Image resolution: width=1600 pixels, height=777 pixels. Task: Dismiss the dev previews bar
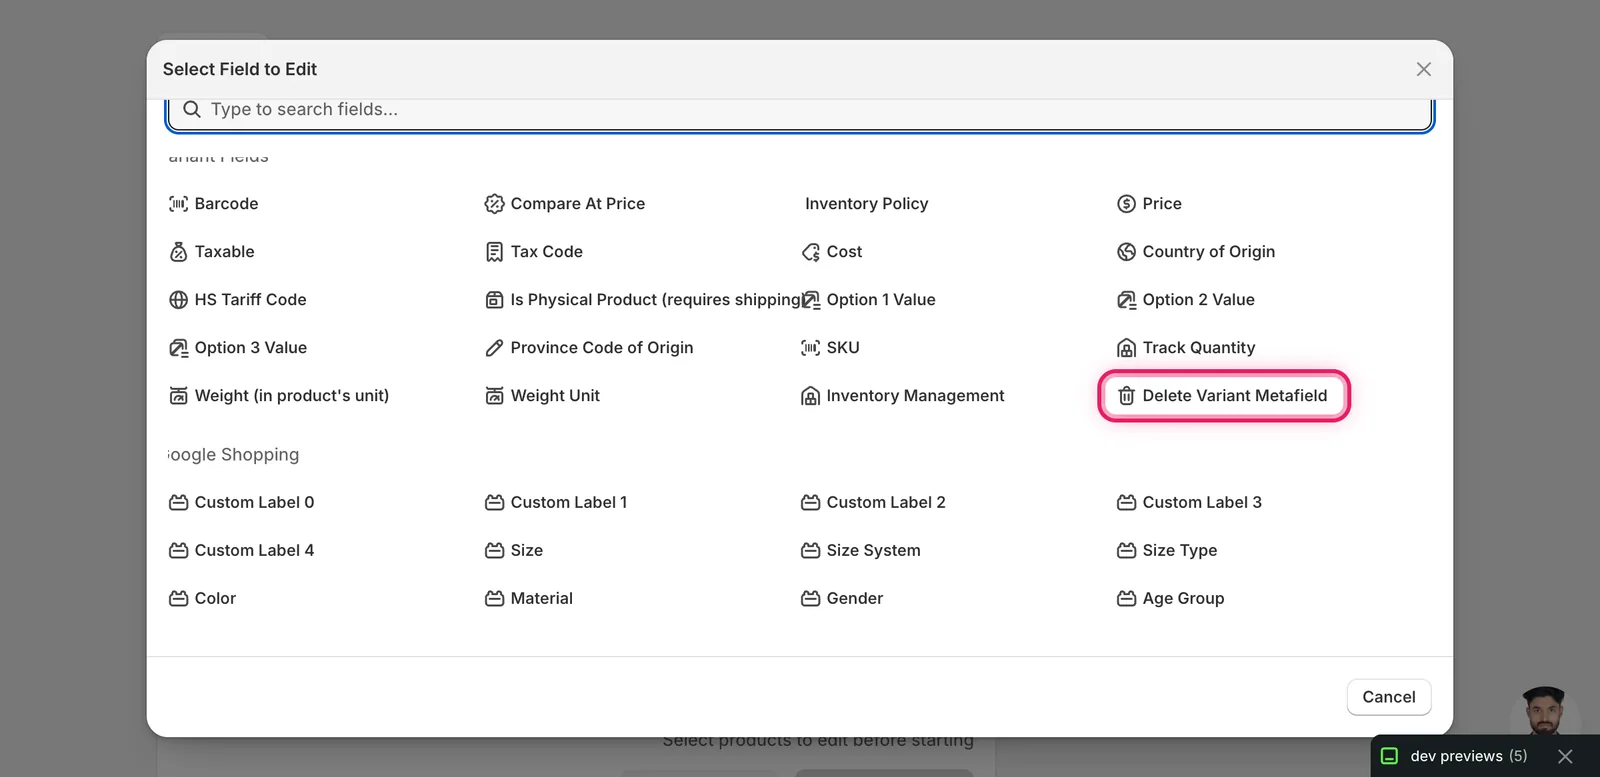coord(1566,756)
